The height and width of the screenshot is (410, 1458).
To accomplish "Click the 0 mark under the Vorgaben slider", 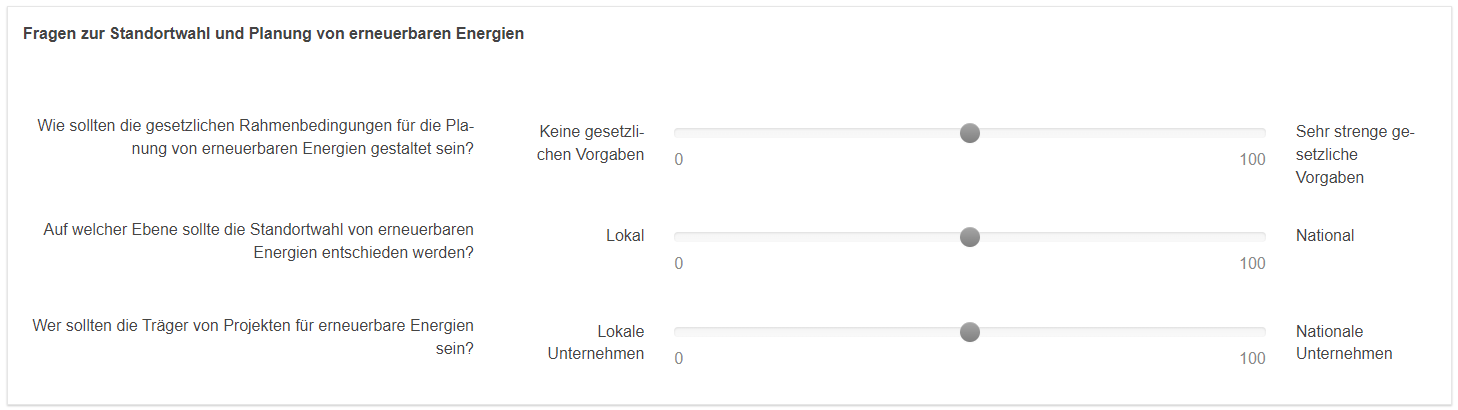I will [679, 160].
